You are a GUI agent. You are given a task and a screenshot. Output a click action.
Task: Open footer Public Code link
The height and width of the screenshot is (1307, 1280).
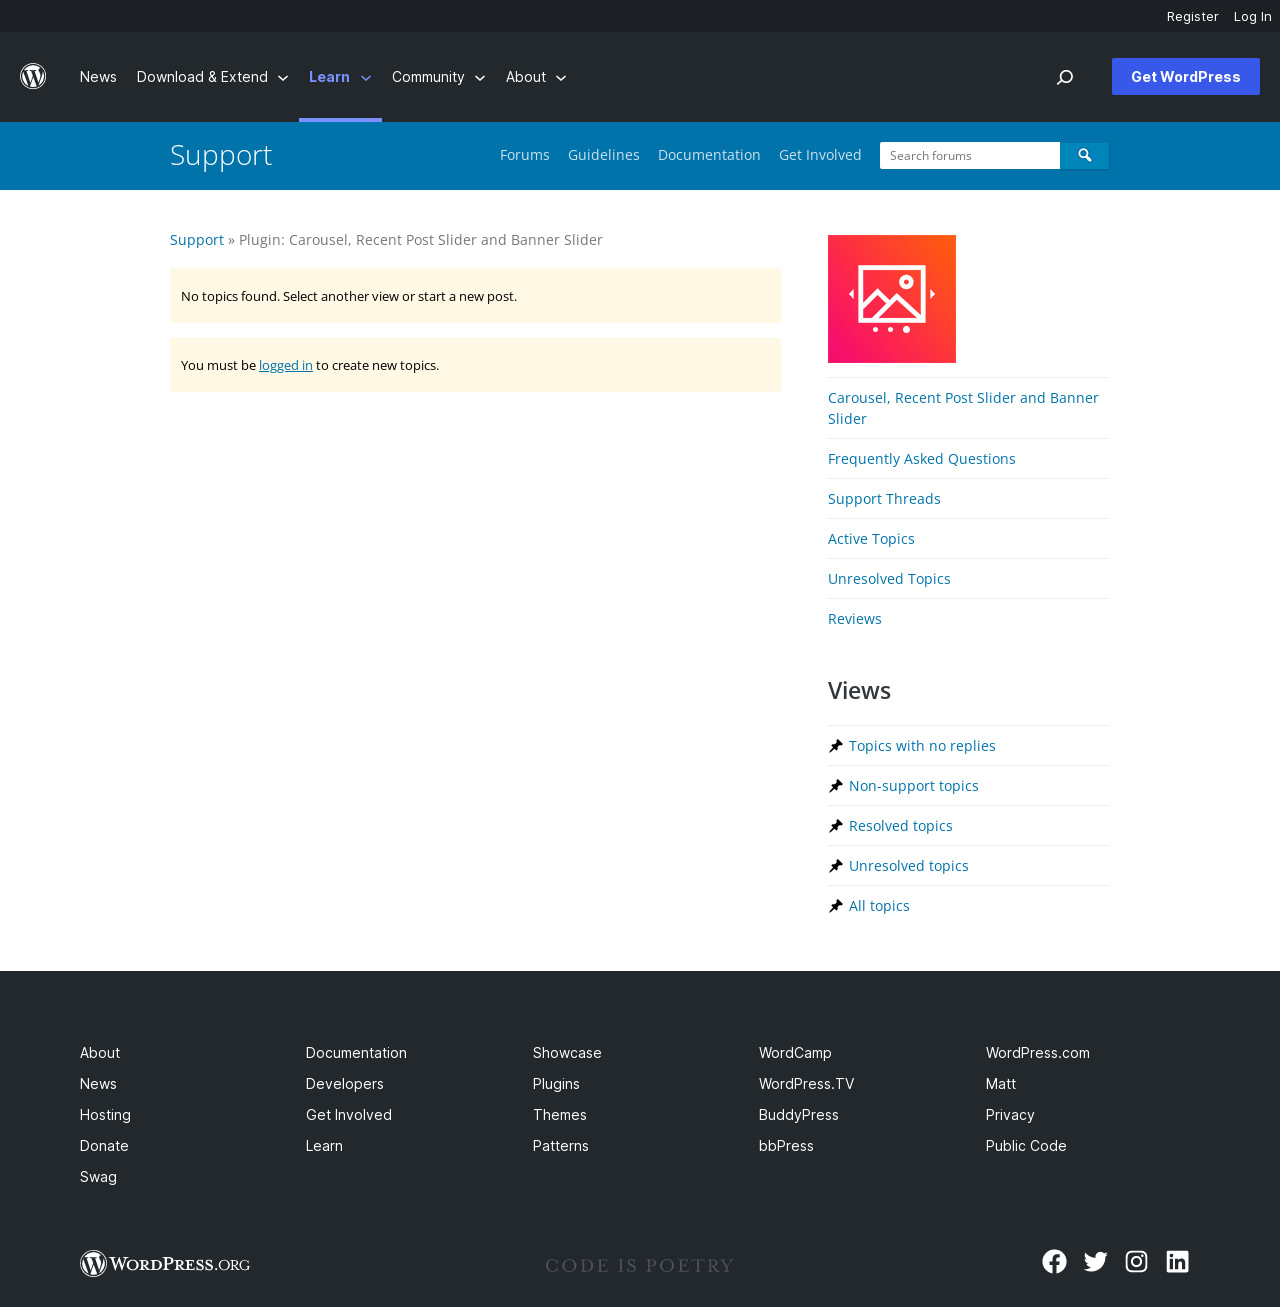click(x=1026, y=1146)
